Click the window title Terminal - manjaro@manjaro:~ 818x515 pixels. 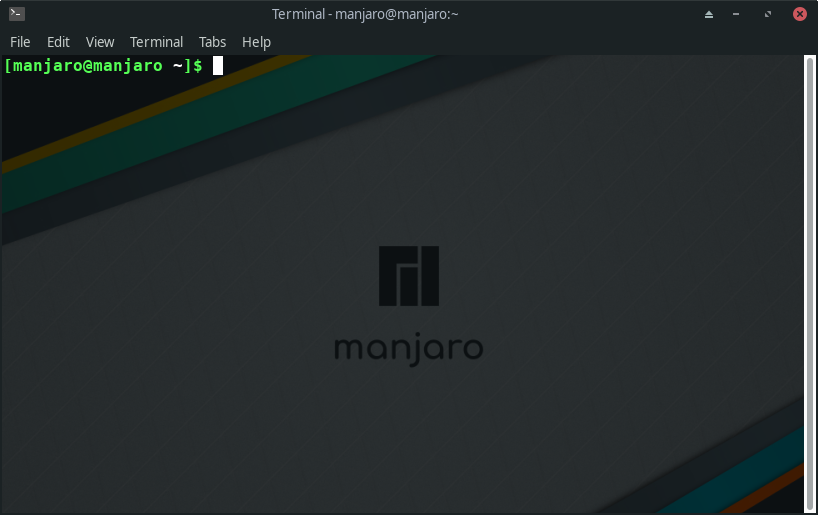pyautogui.click(x=365, y=14)
